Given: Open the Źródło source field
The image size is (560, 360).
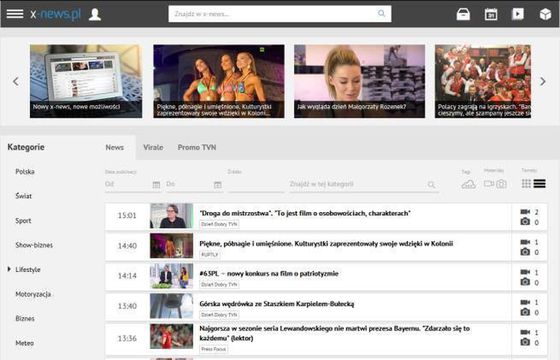Looking at the screenshot, I should [x=256, y=184].
